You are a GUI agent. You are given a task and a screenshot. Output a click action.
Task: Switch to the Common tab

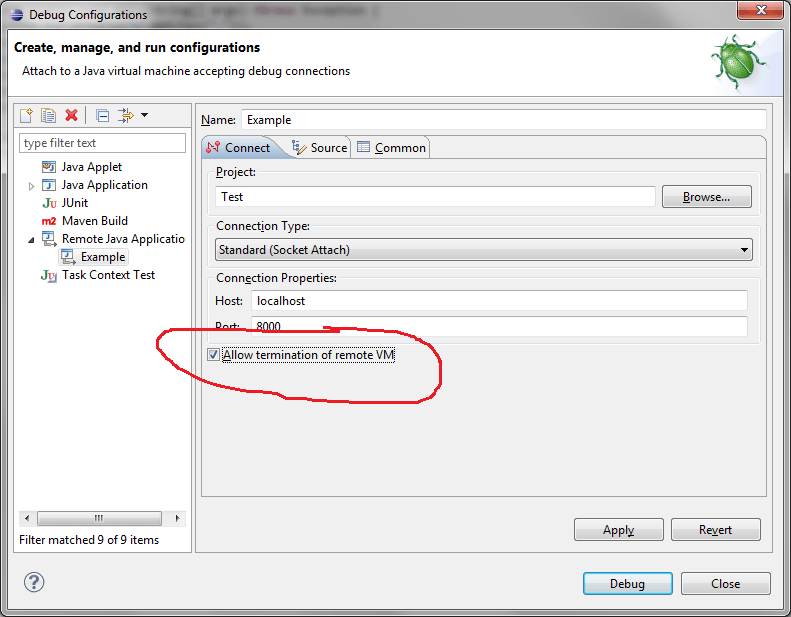tap(391, 147)
